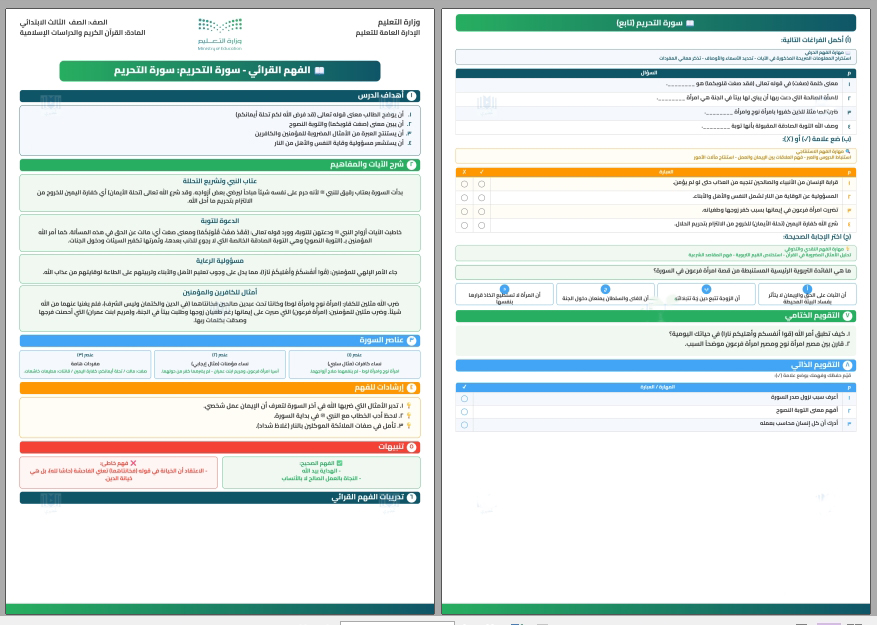Click the عنصر (1) card in عناصر السورة
The image size is (877, 625).
[355, 364]
